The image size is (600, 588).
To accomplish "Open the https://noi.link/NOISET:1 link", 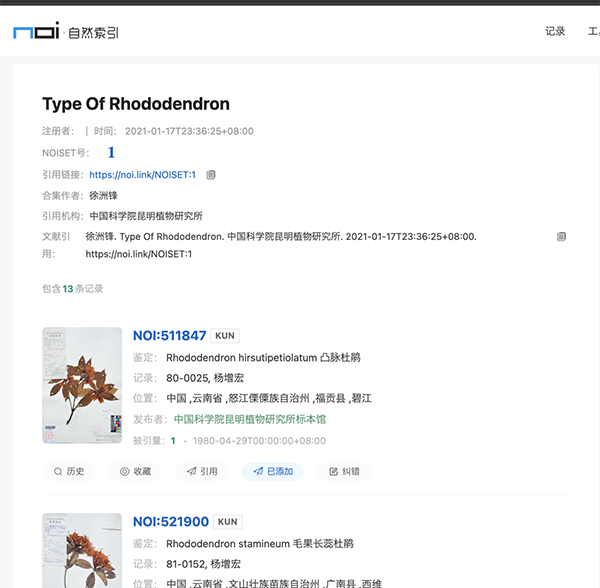I will (142, 175).
